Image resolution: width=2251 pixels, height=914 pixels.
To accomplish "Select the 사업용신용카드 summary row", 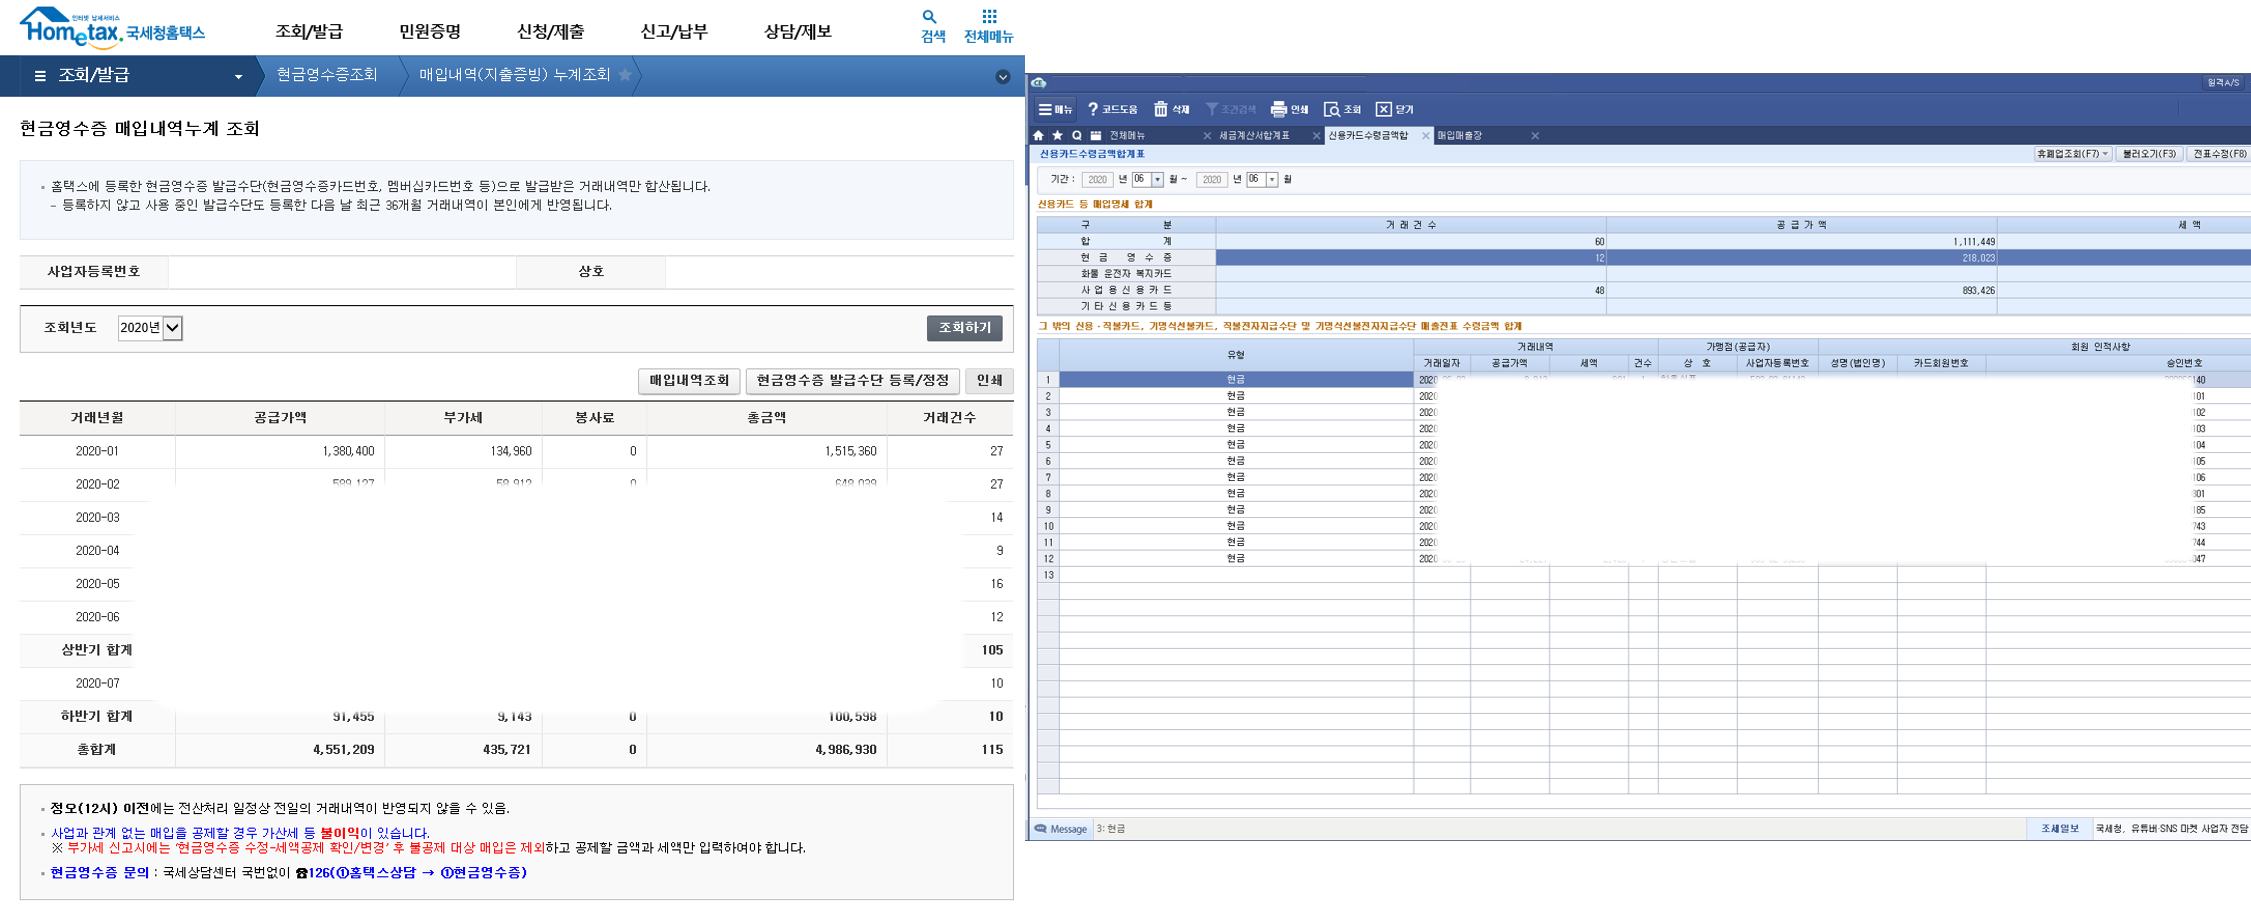I will [x=1644, y=290].
